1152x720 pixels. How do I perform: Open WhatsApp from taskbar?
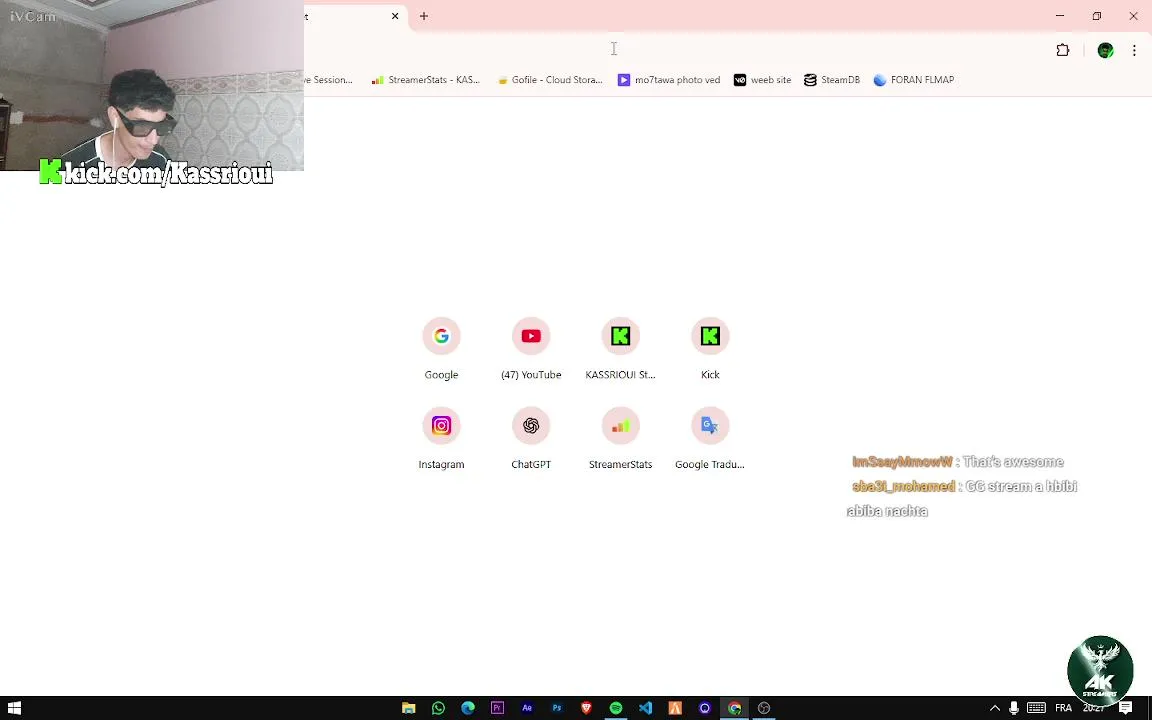pos(438,708)
